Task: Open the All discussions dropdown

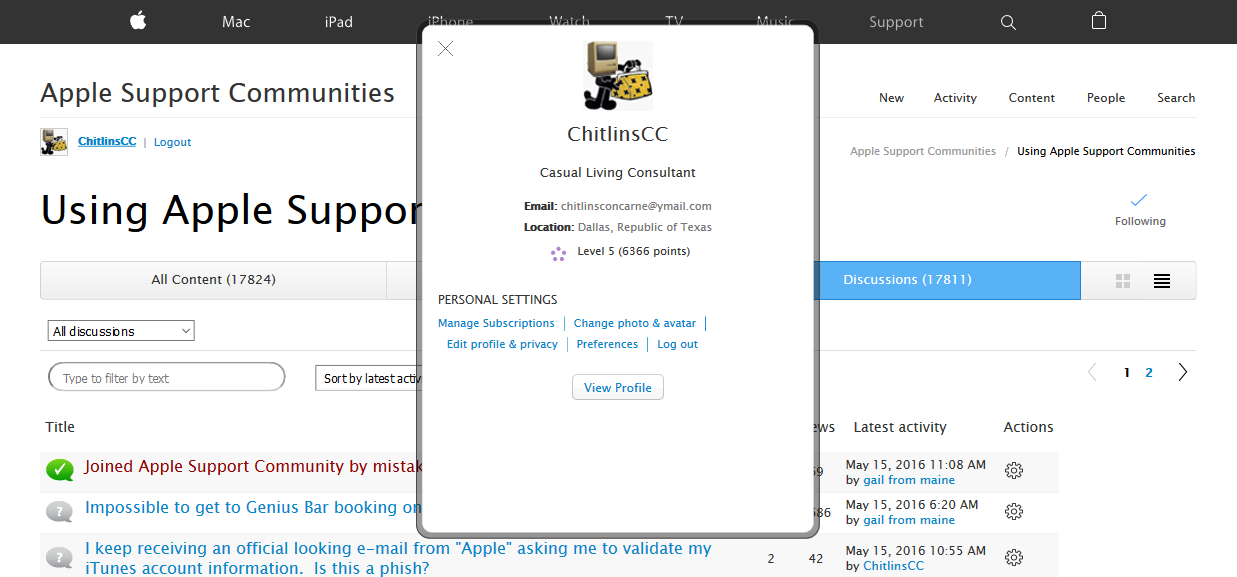Action: point(120,330)
